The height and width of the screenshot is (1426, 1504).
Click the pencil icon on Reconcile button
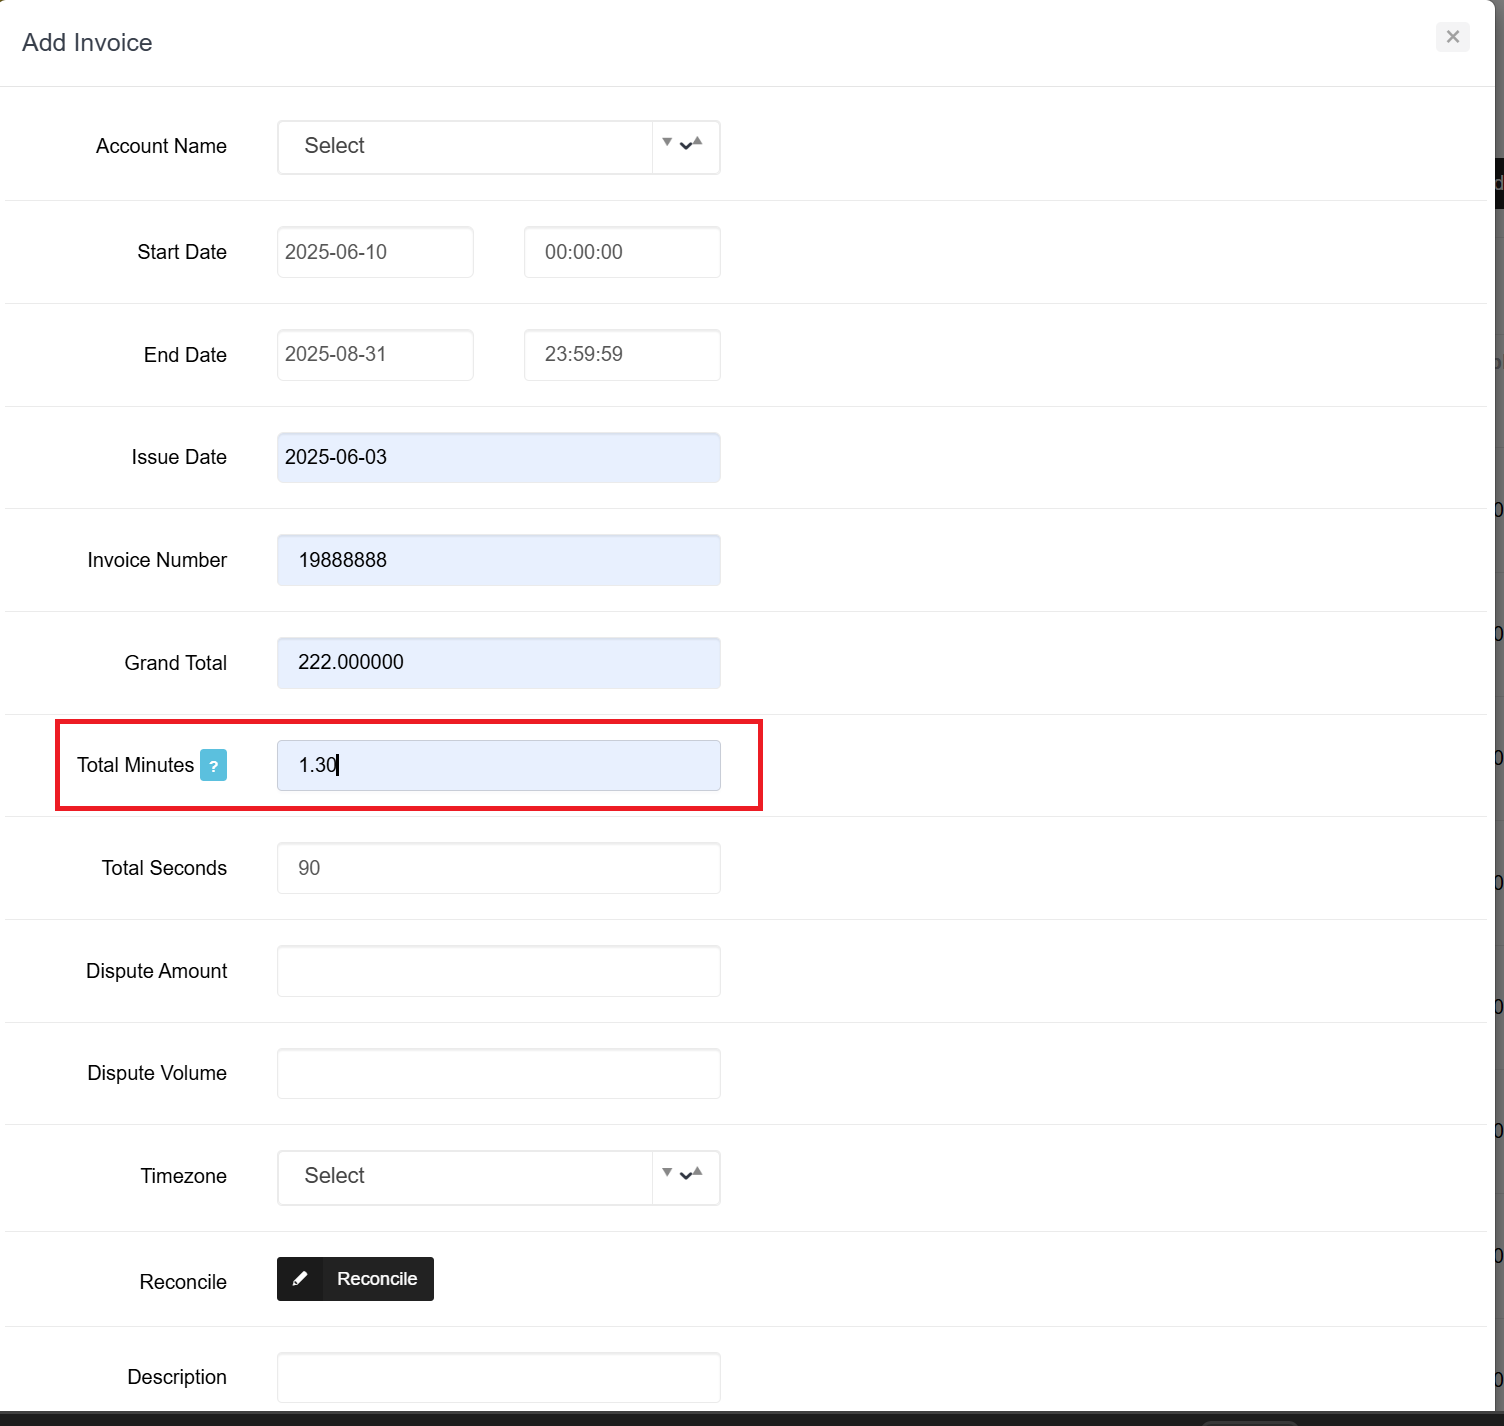click(299, 1279)
